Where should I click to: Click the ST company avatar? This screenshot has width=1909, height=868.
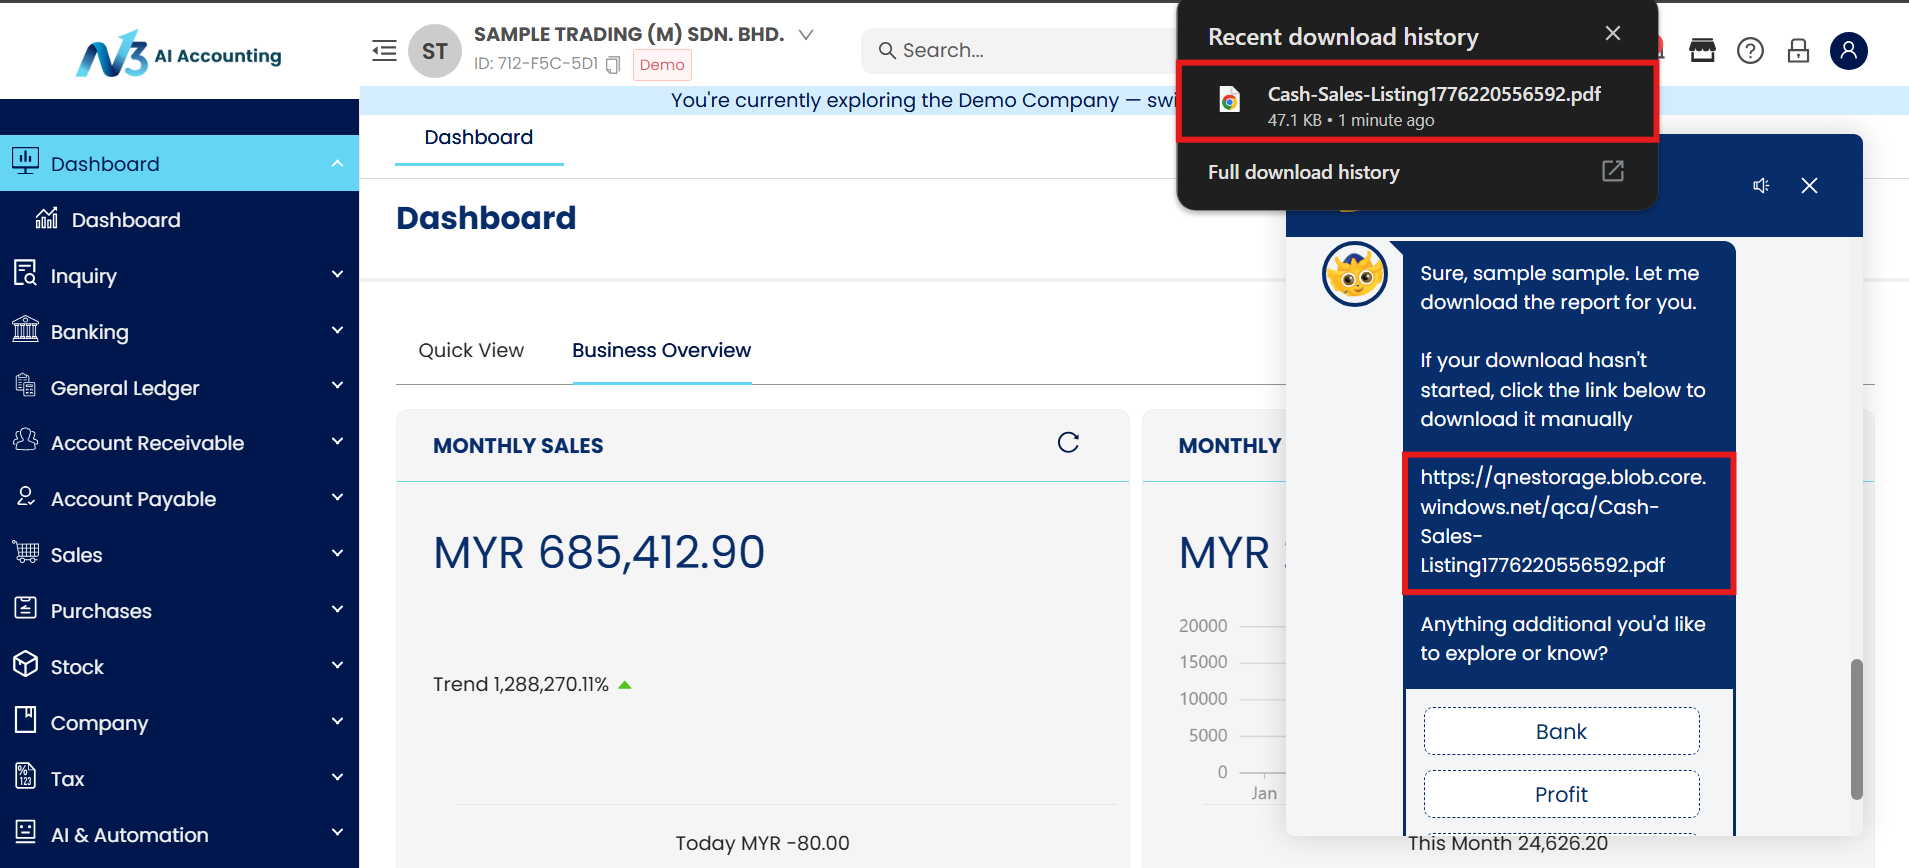pos(435,51)
